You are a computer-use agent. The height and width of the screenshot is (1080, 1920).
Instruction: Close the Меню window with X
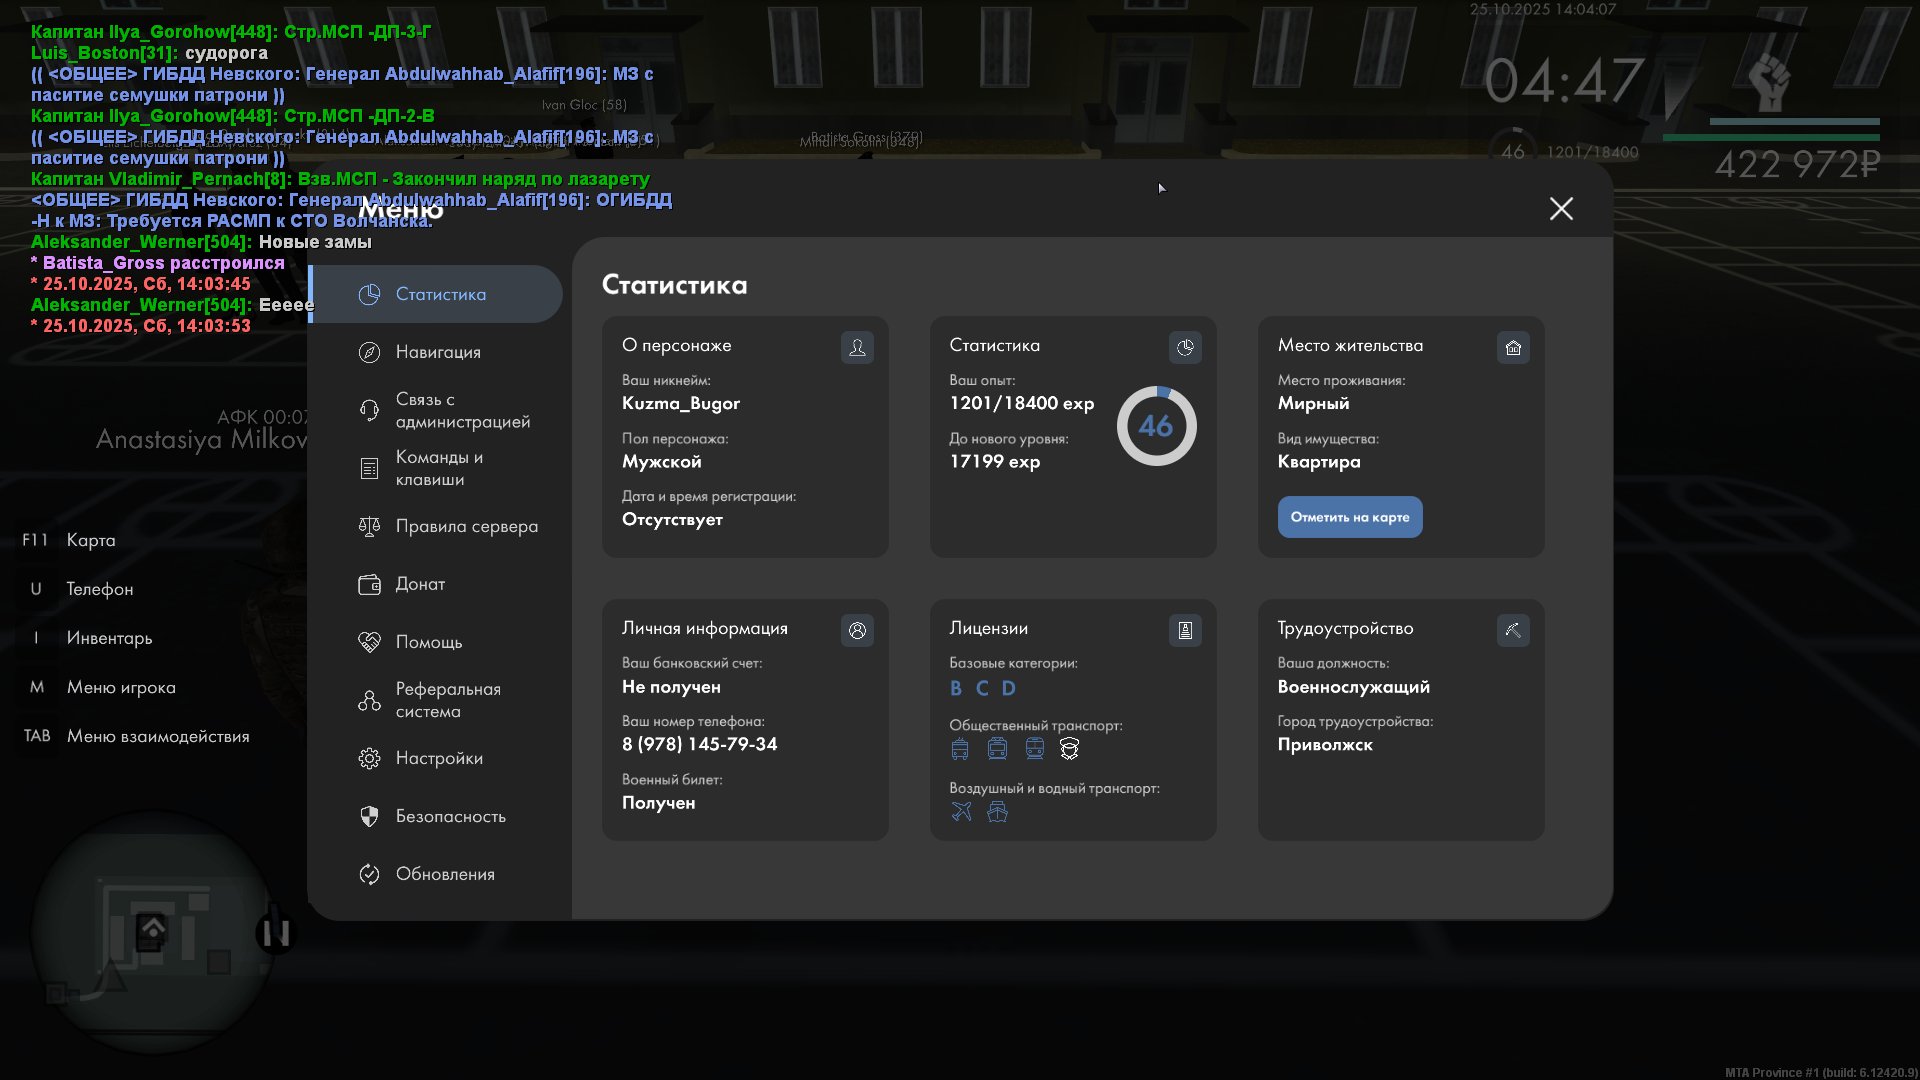click(1561, 208)
